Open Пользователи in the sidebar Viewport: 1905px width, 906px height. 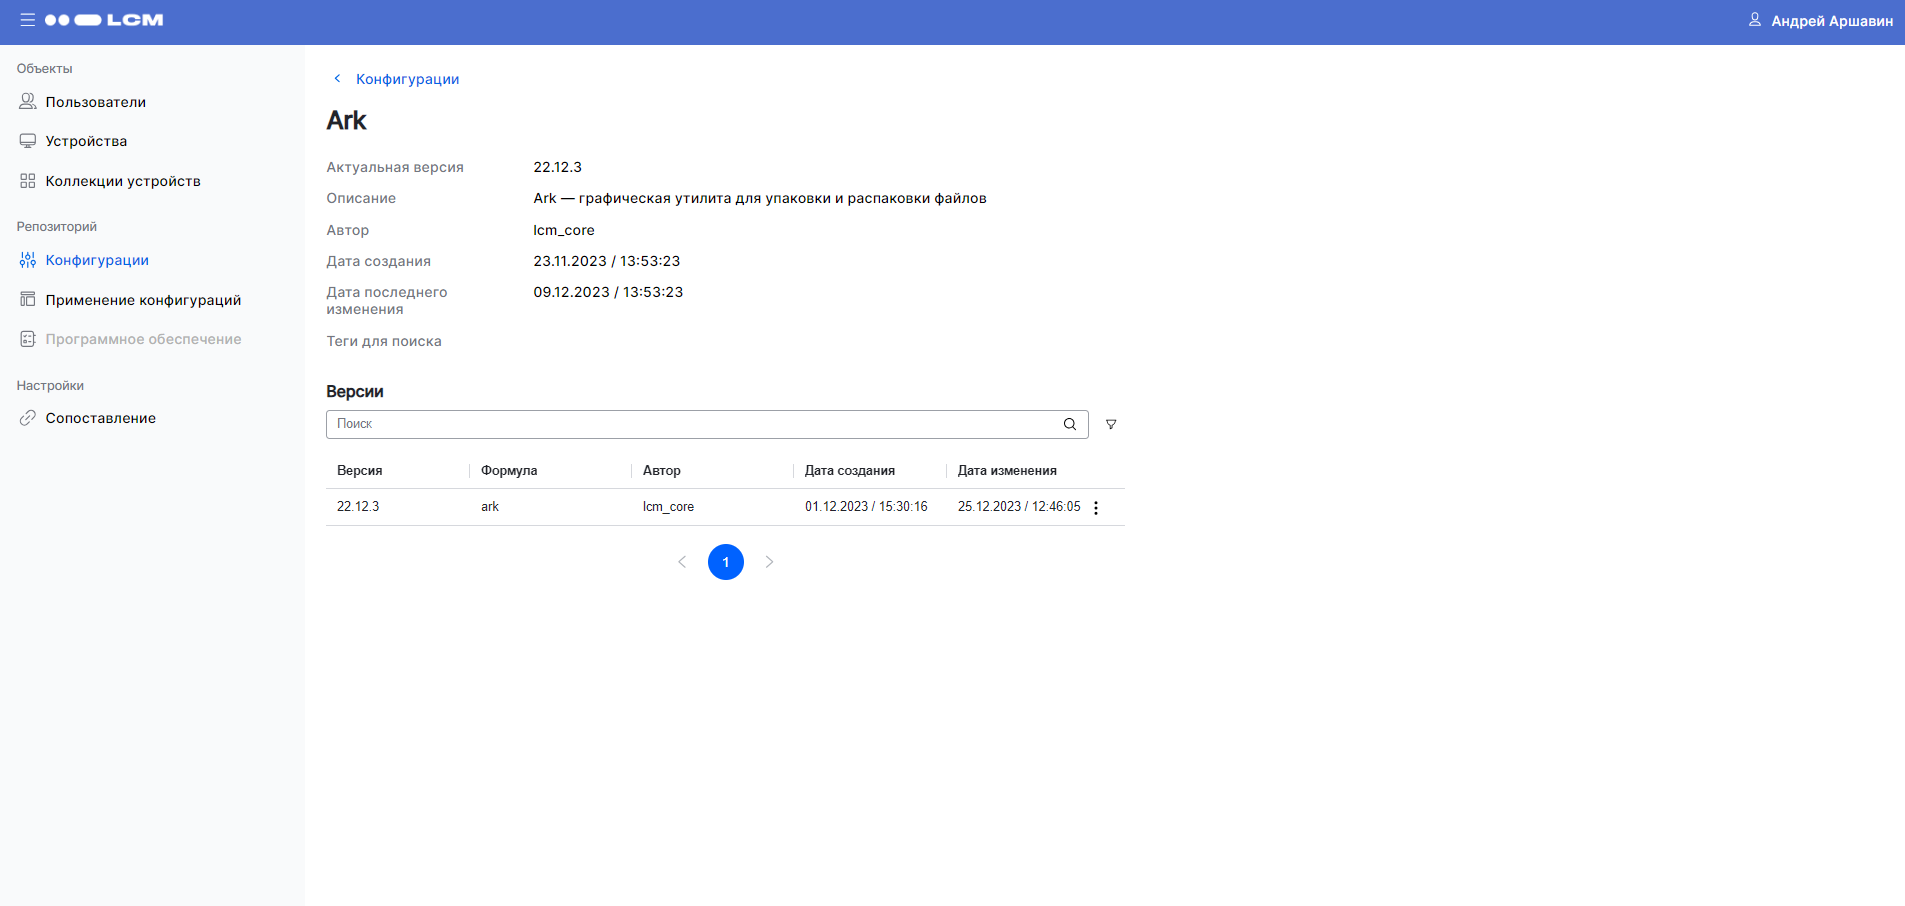[x=95, y=102]
